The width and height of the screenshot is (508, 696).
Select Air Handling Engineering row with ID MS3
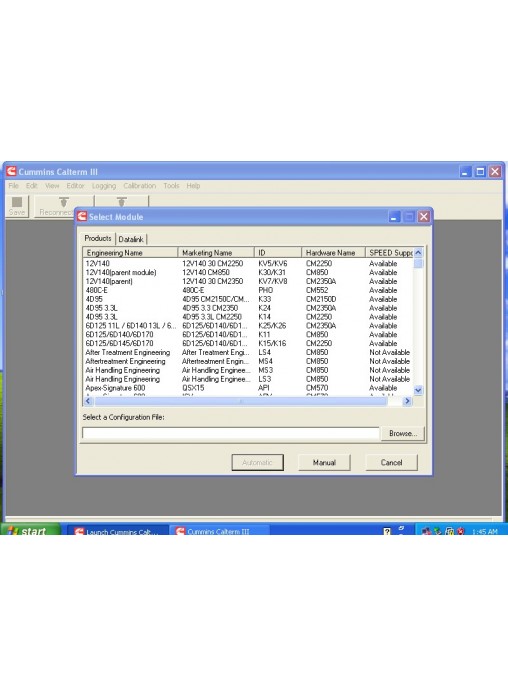pyautogui.click(x=248, y=370)
